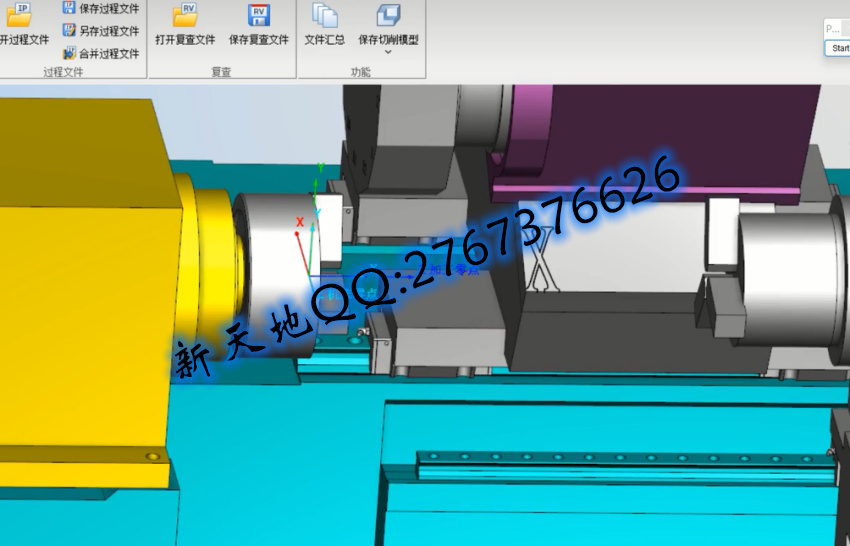The image size is (850, 546).
Task: Click Merge Process Files (合并过程文件)
Action: (100, 54)
